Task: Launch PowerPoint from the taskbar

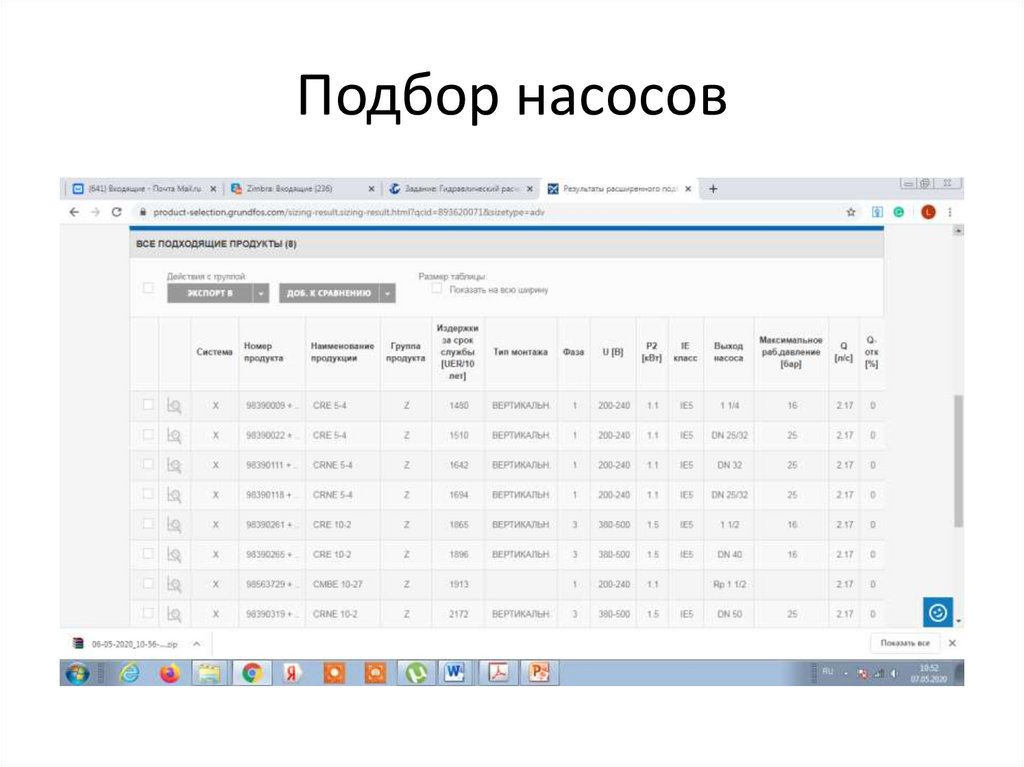Action: pyautogui.click(x=540, y=673)
